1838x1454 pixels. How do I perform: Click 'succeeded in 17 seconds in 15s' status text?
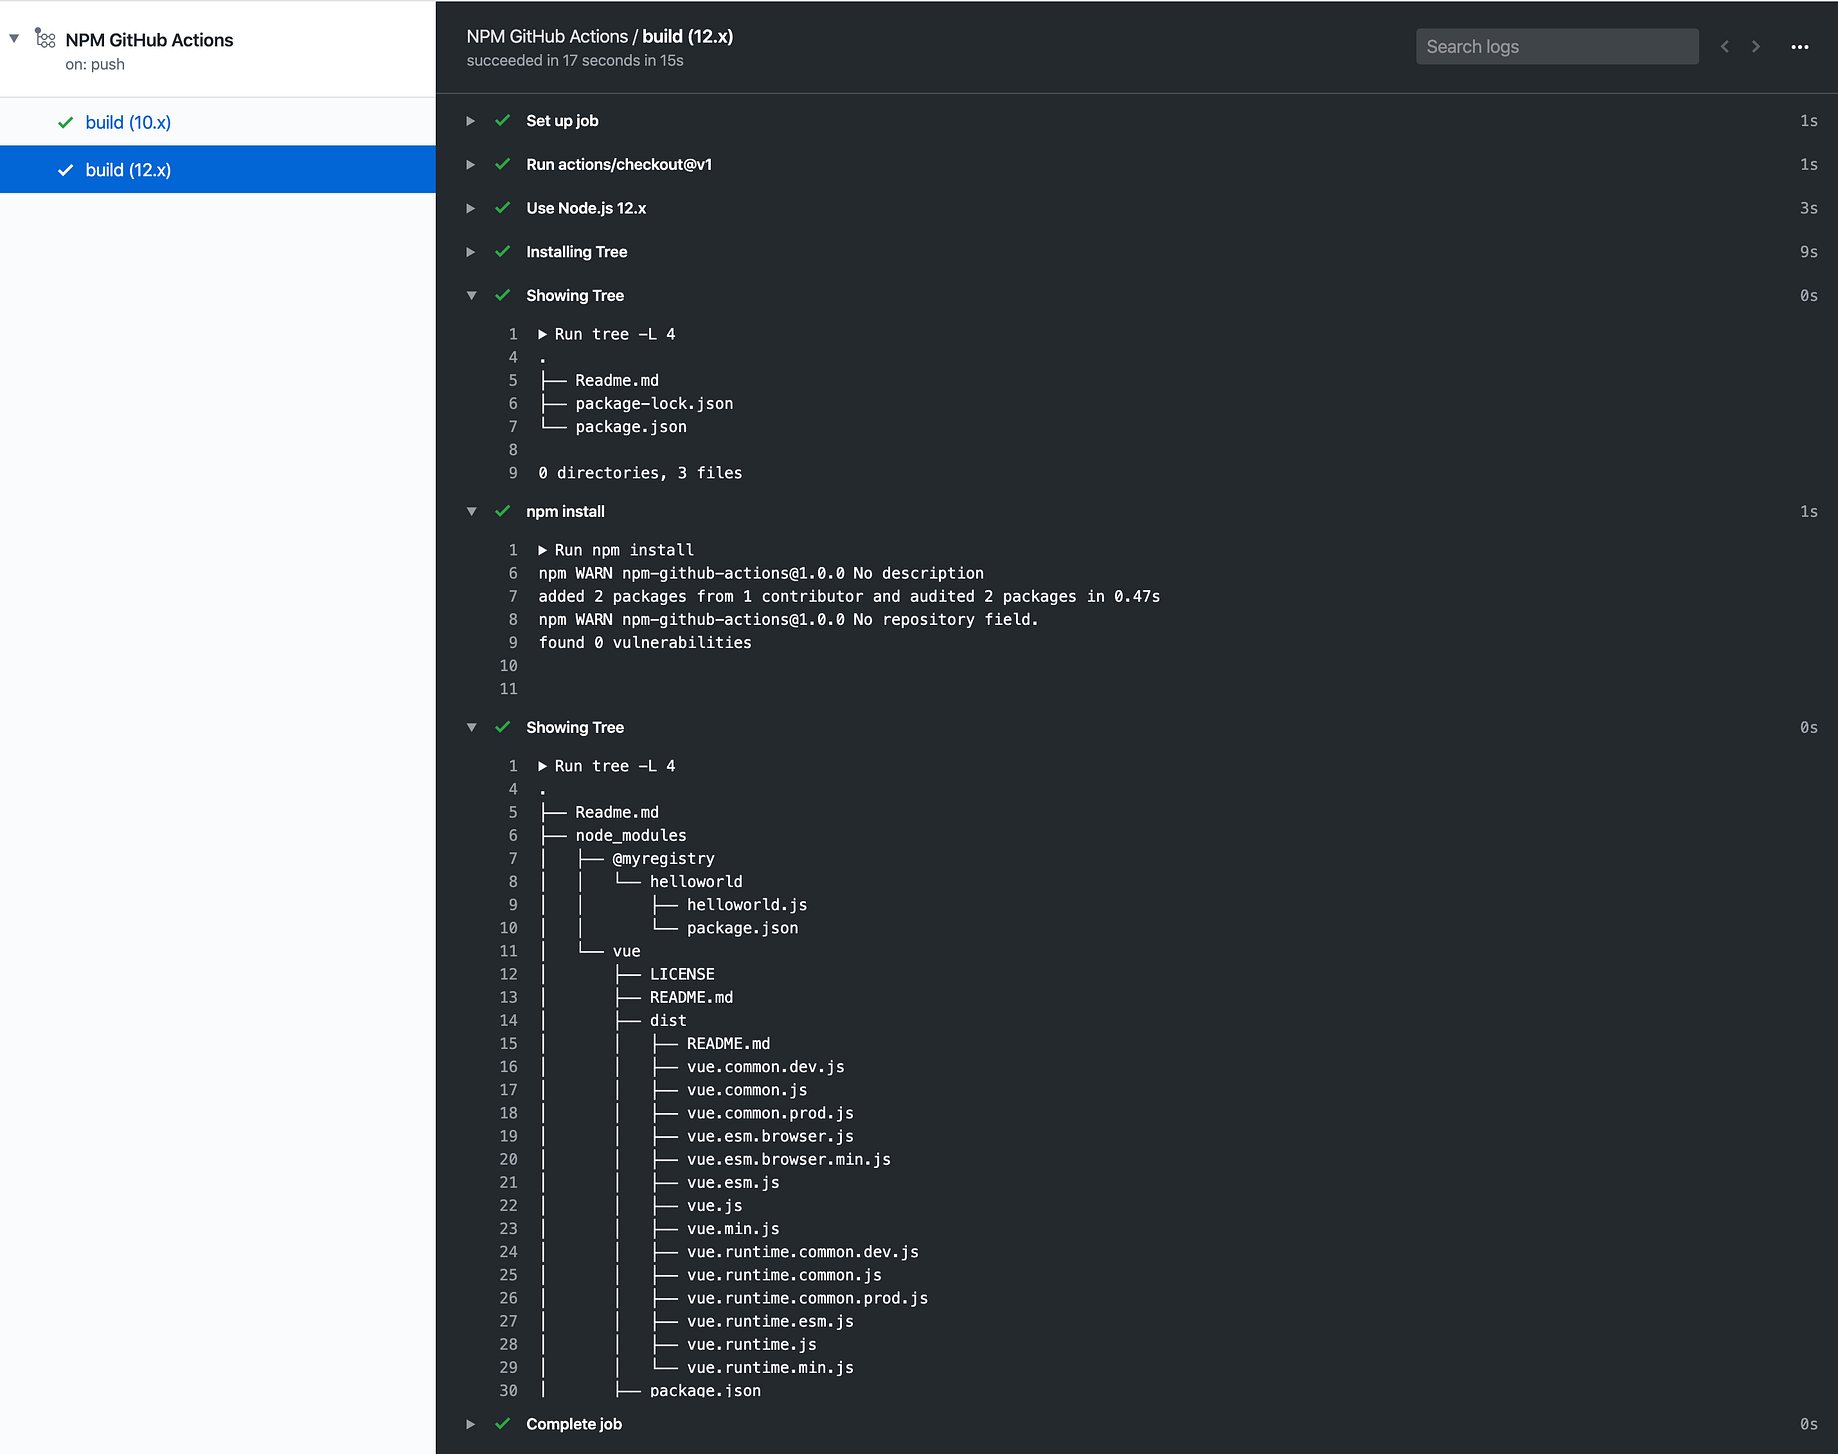click(575, 61)
